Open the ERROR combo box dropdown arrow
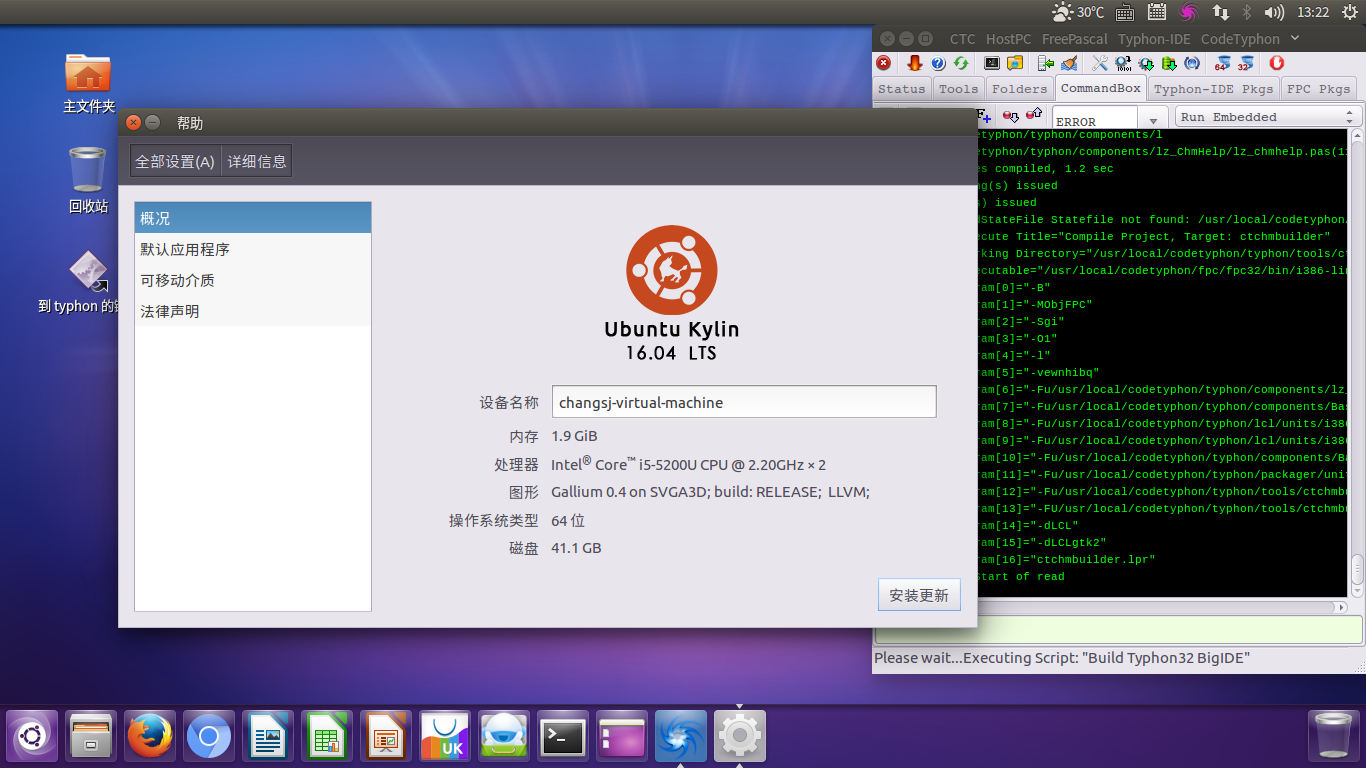Image resolution: width=1366 pixels, height=768 pixels. click(1153, 120)
